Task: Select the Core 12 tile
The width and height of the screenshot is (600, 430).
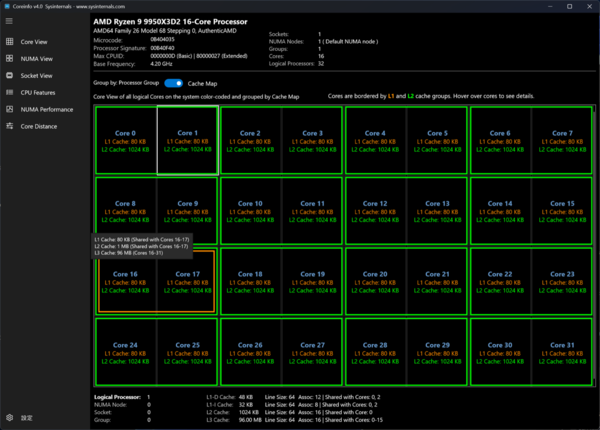Action: click(375, 210)
